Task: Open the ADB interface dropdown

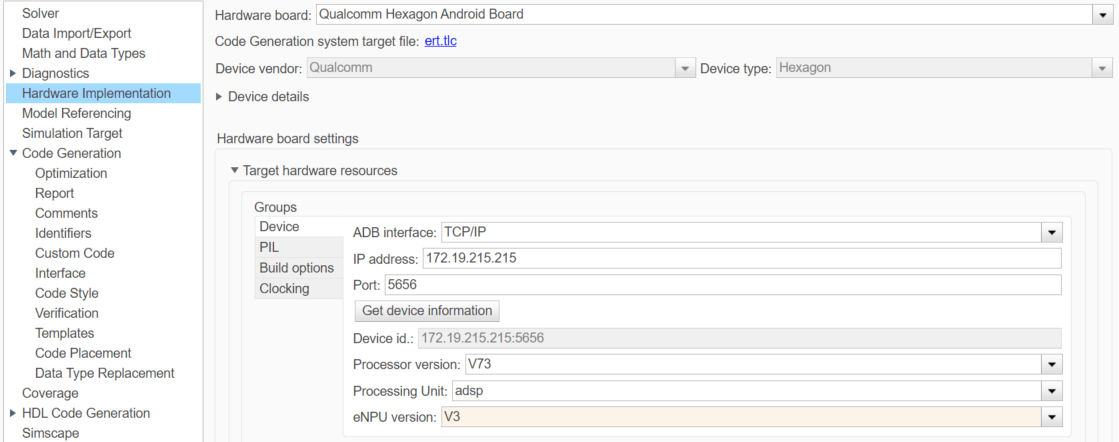Action: pos(1051,233)
